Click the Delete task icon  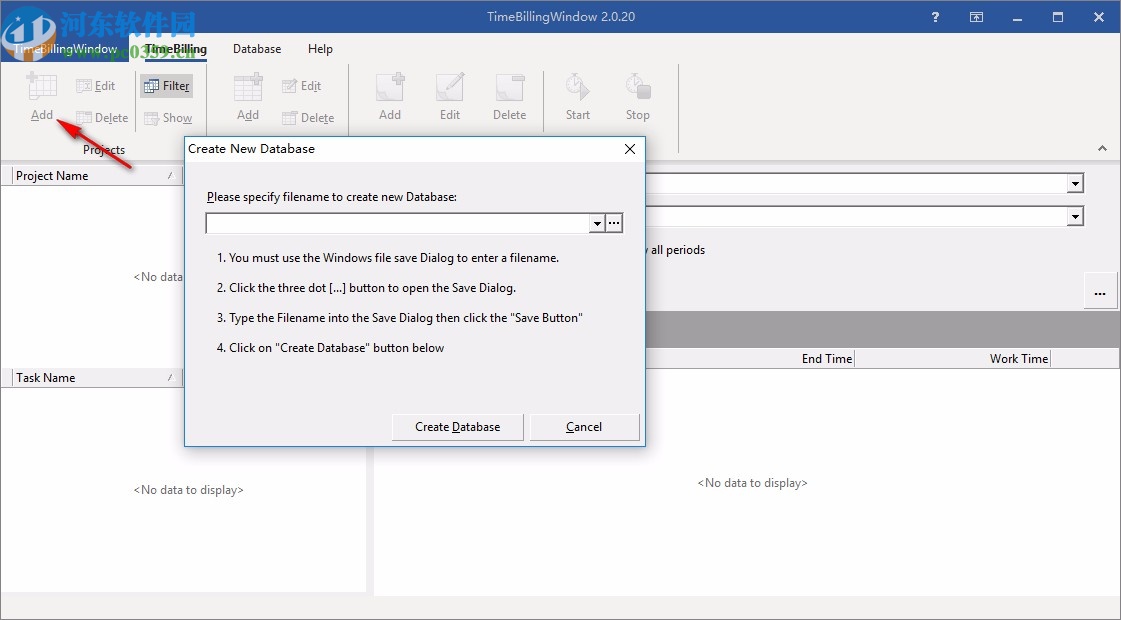(309, 117)
